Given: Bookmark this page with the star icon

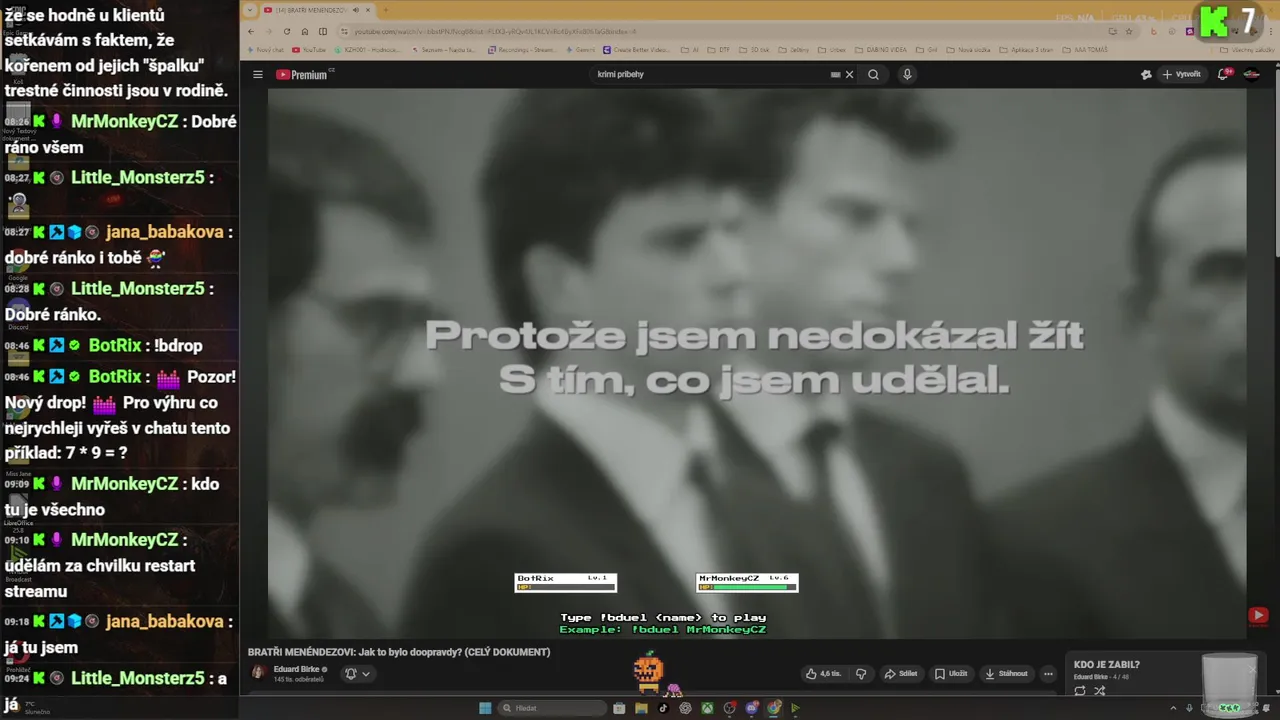Looking at the screenshot, I should pyautogui.click(x=1130, y=31).
